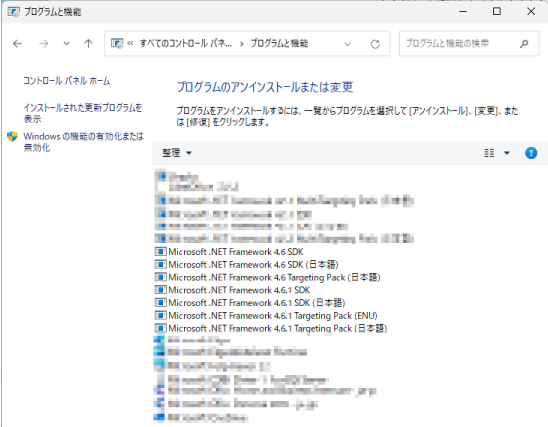Select .NET Framework 4.6.1 Targeting Pack (日本語)
The width and height of the screenshot is (548, 427).
point(277,328)
